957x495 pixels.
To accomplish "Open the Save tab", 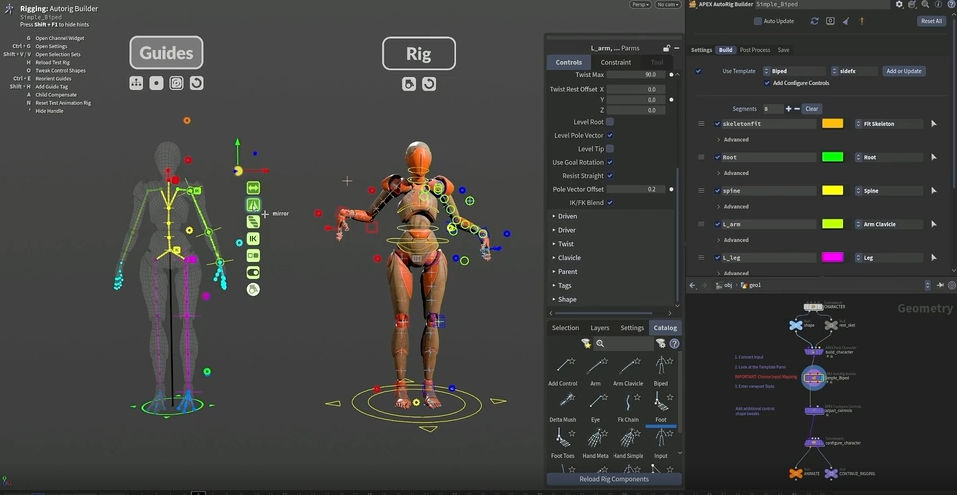I will point(783,50).
